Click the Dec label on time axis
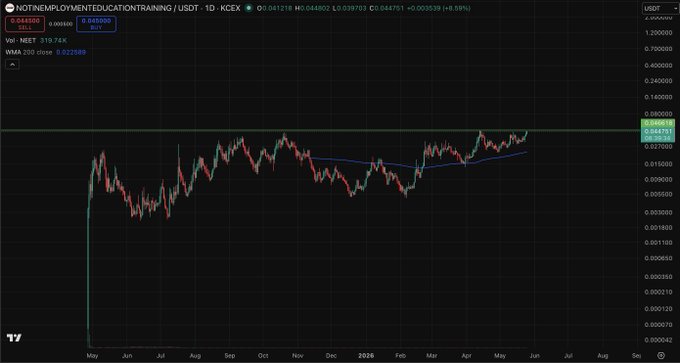This screenshot has height=363, width=680. click(331, 356)
